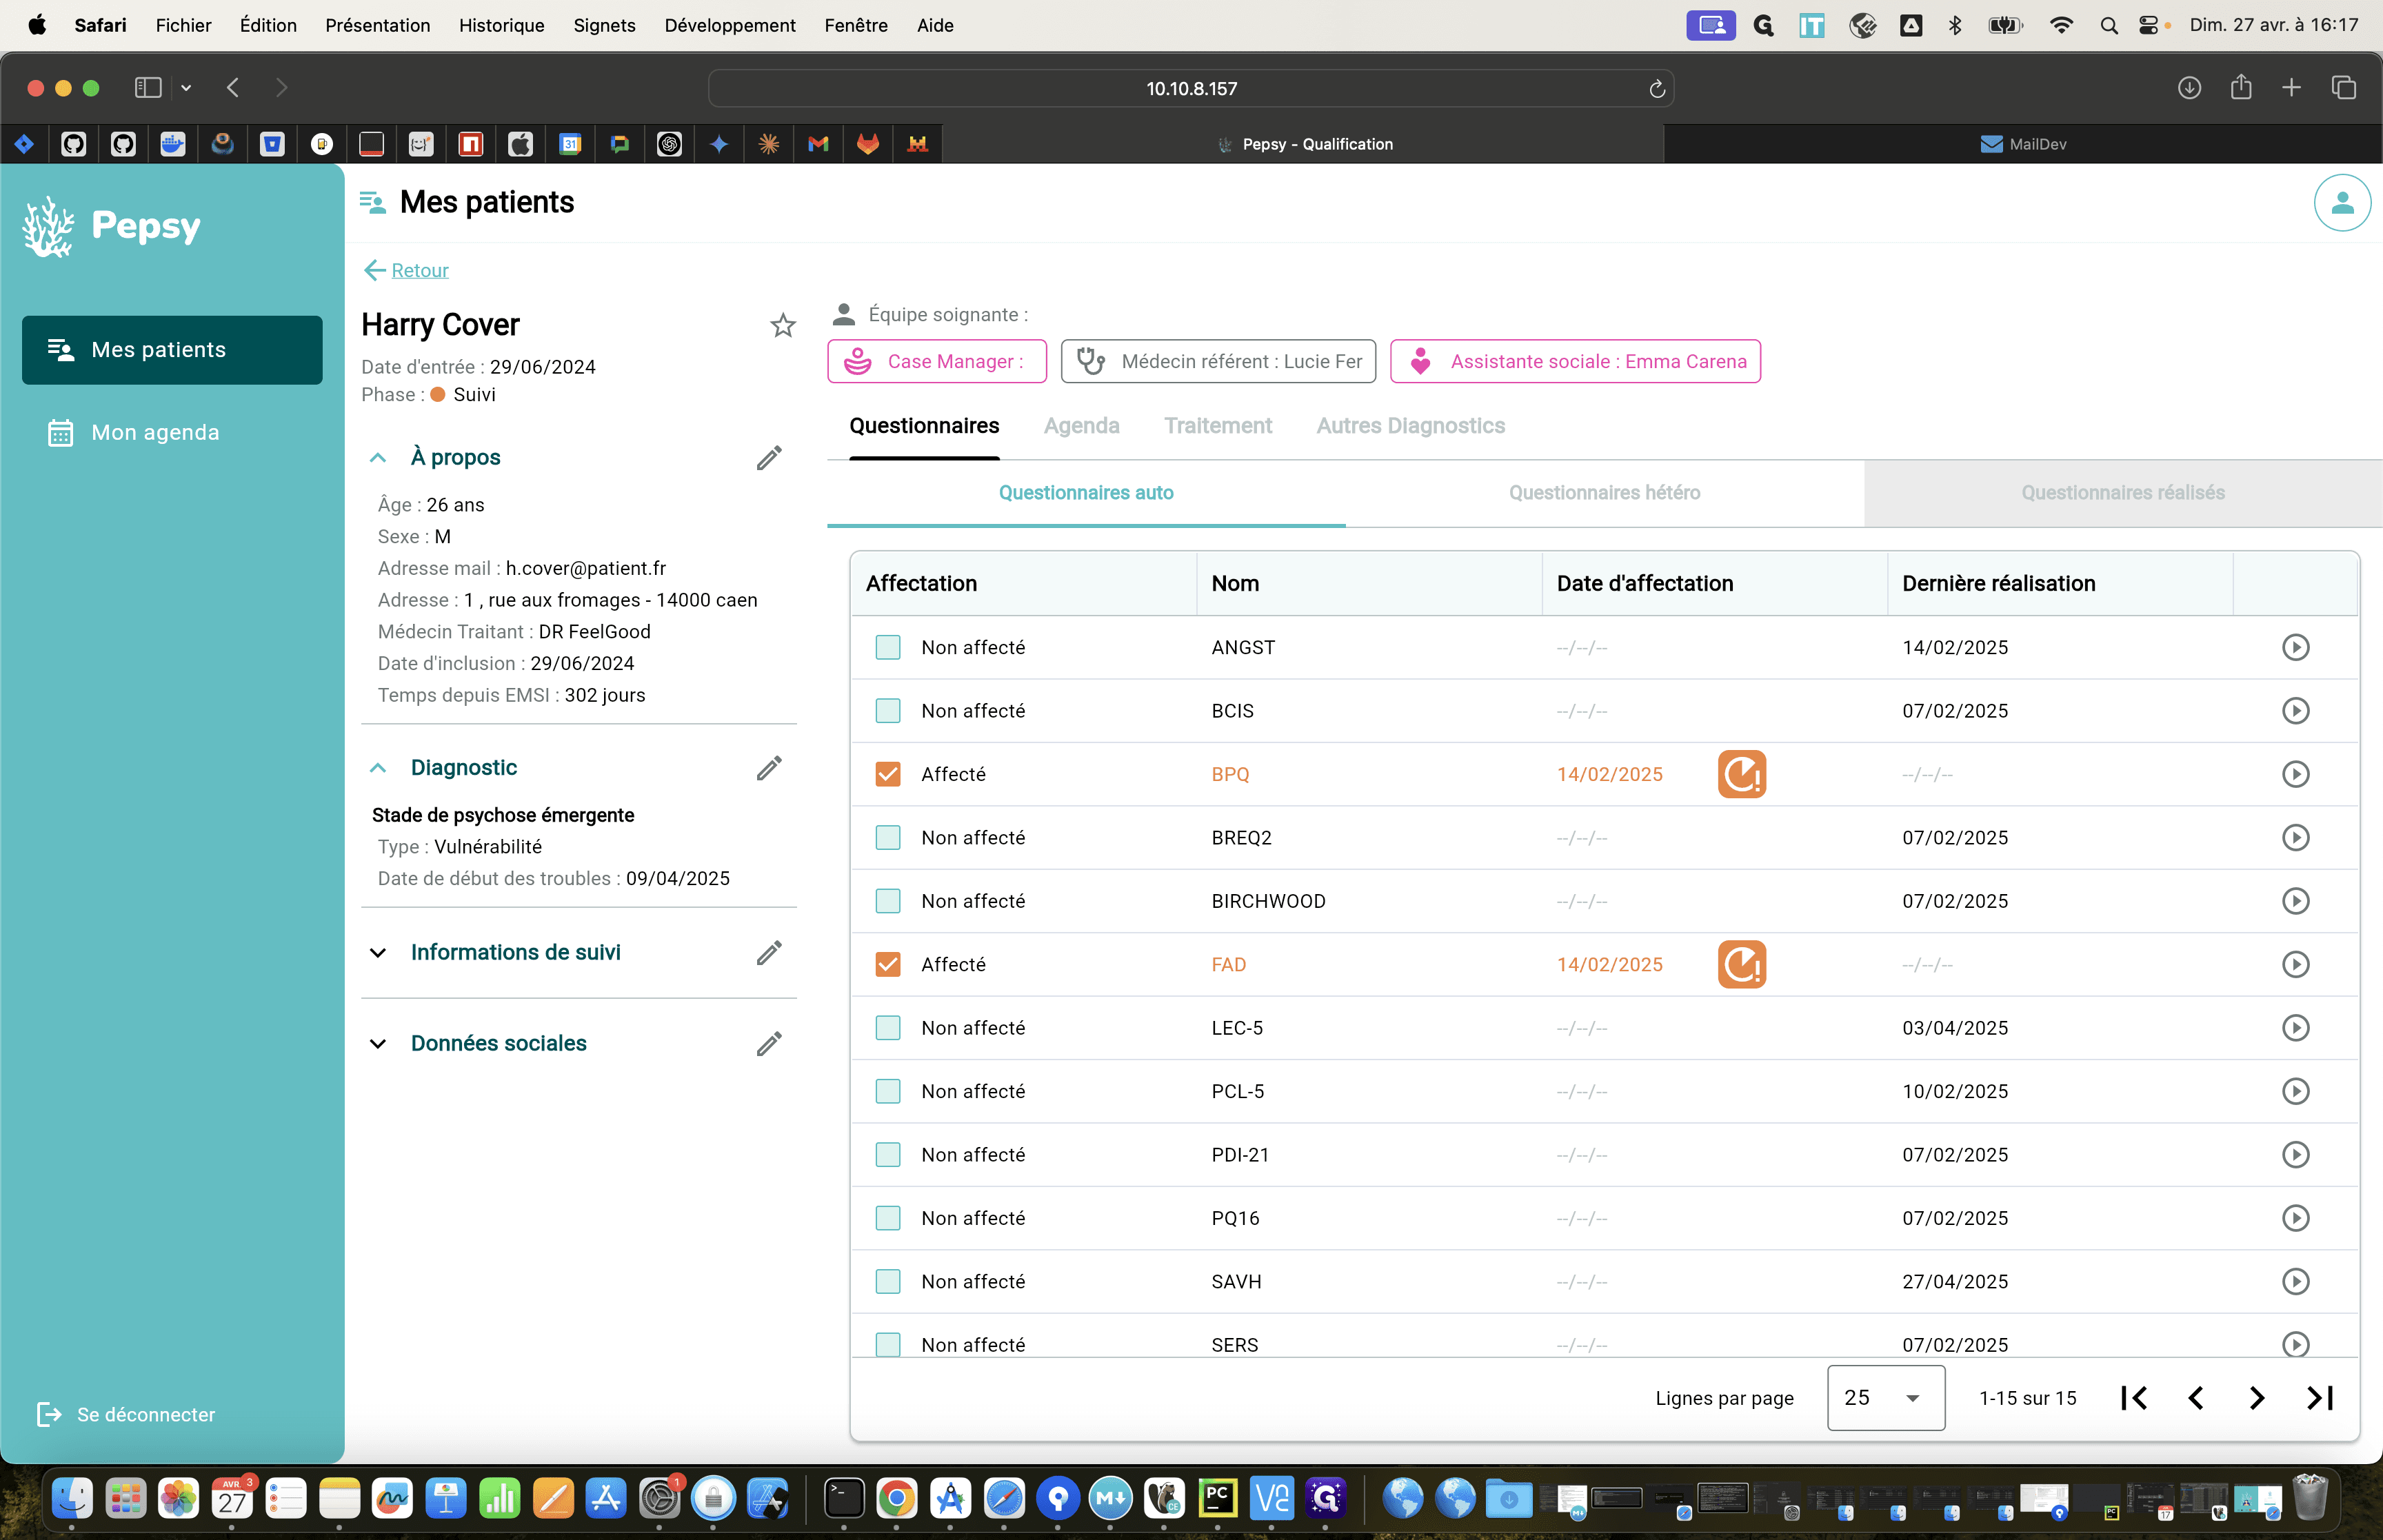The width and height of the screenshot is (2383, 1540).
Task: Open Mon agenda in the sidebar
Action: [172, 433]
